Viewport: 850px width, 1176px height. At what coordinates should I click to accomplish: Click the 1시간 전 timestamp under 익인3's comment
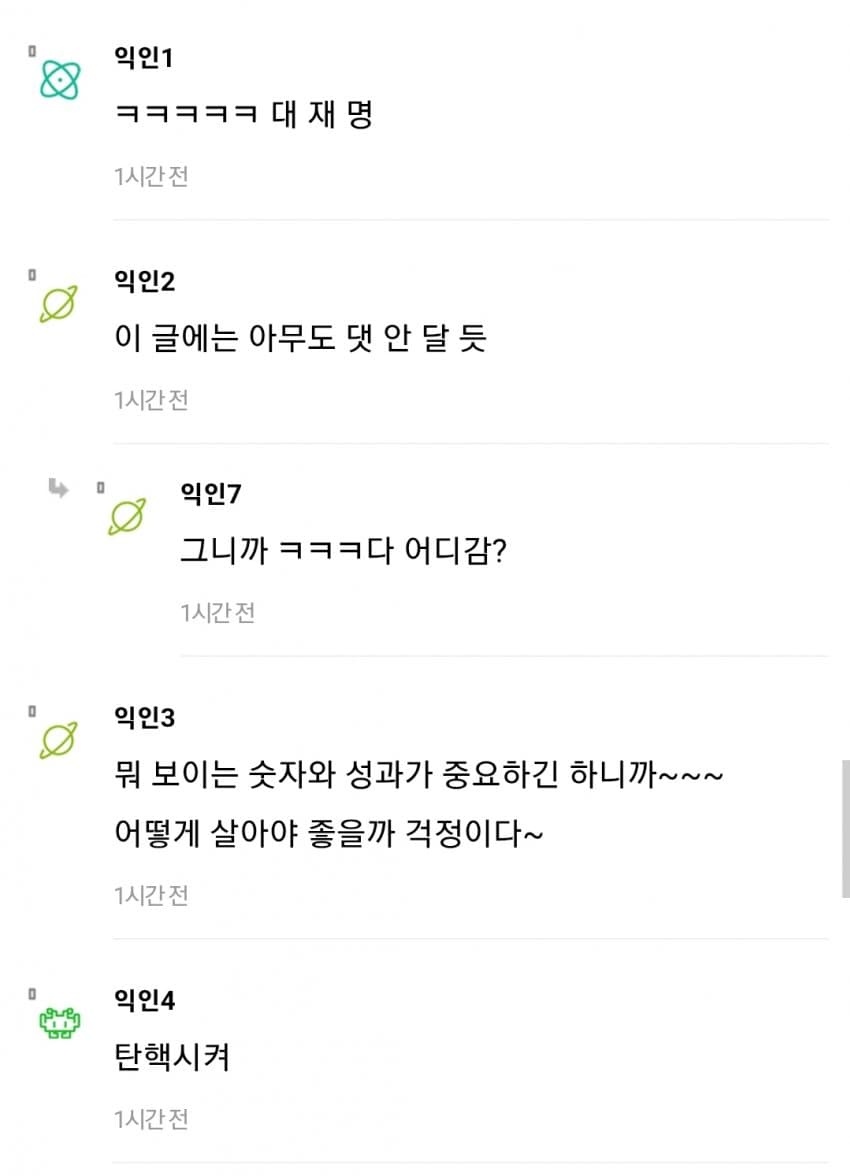click(151, 895)
